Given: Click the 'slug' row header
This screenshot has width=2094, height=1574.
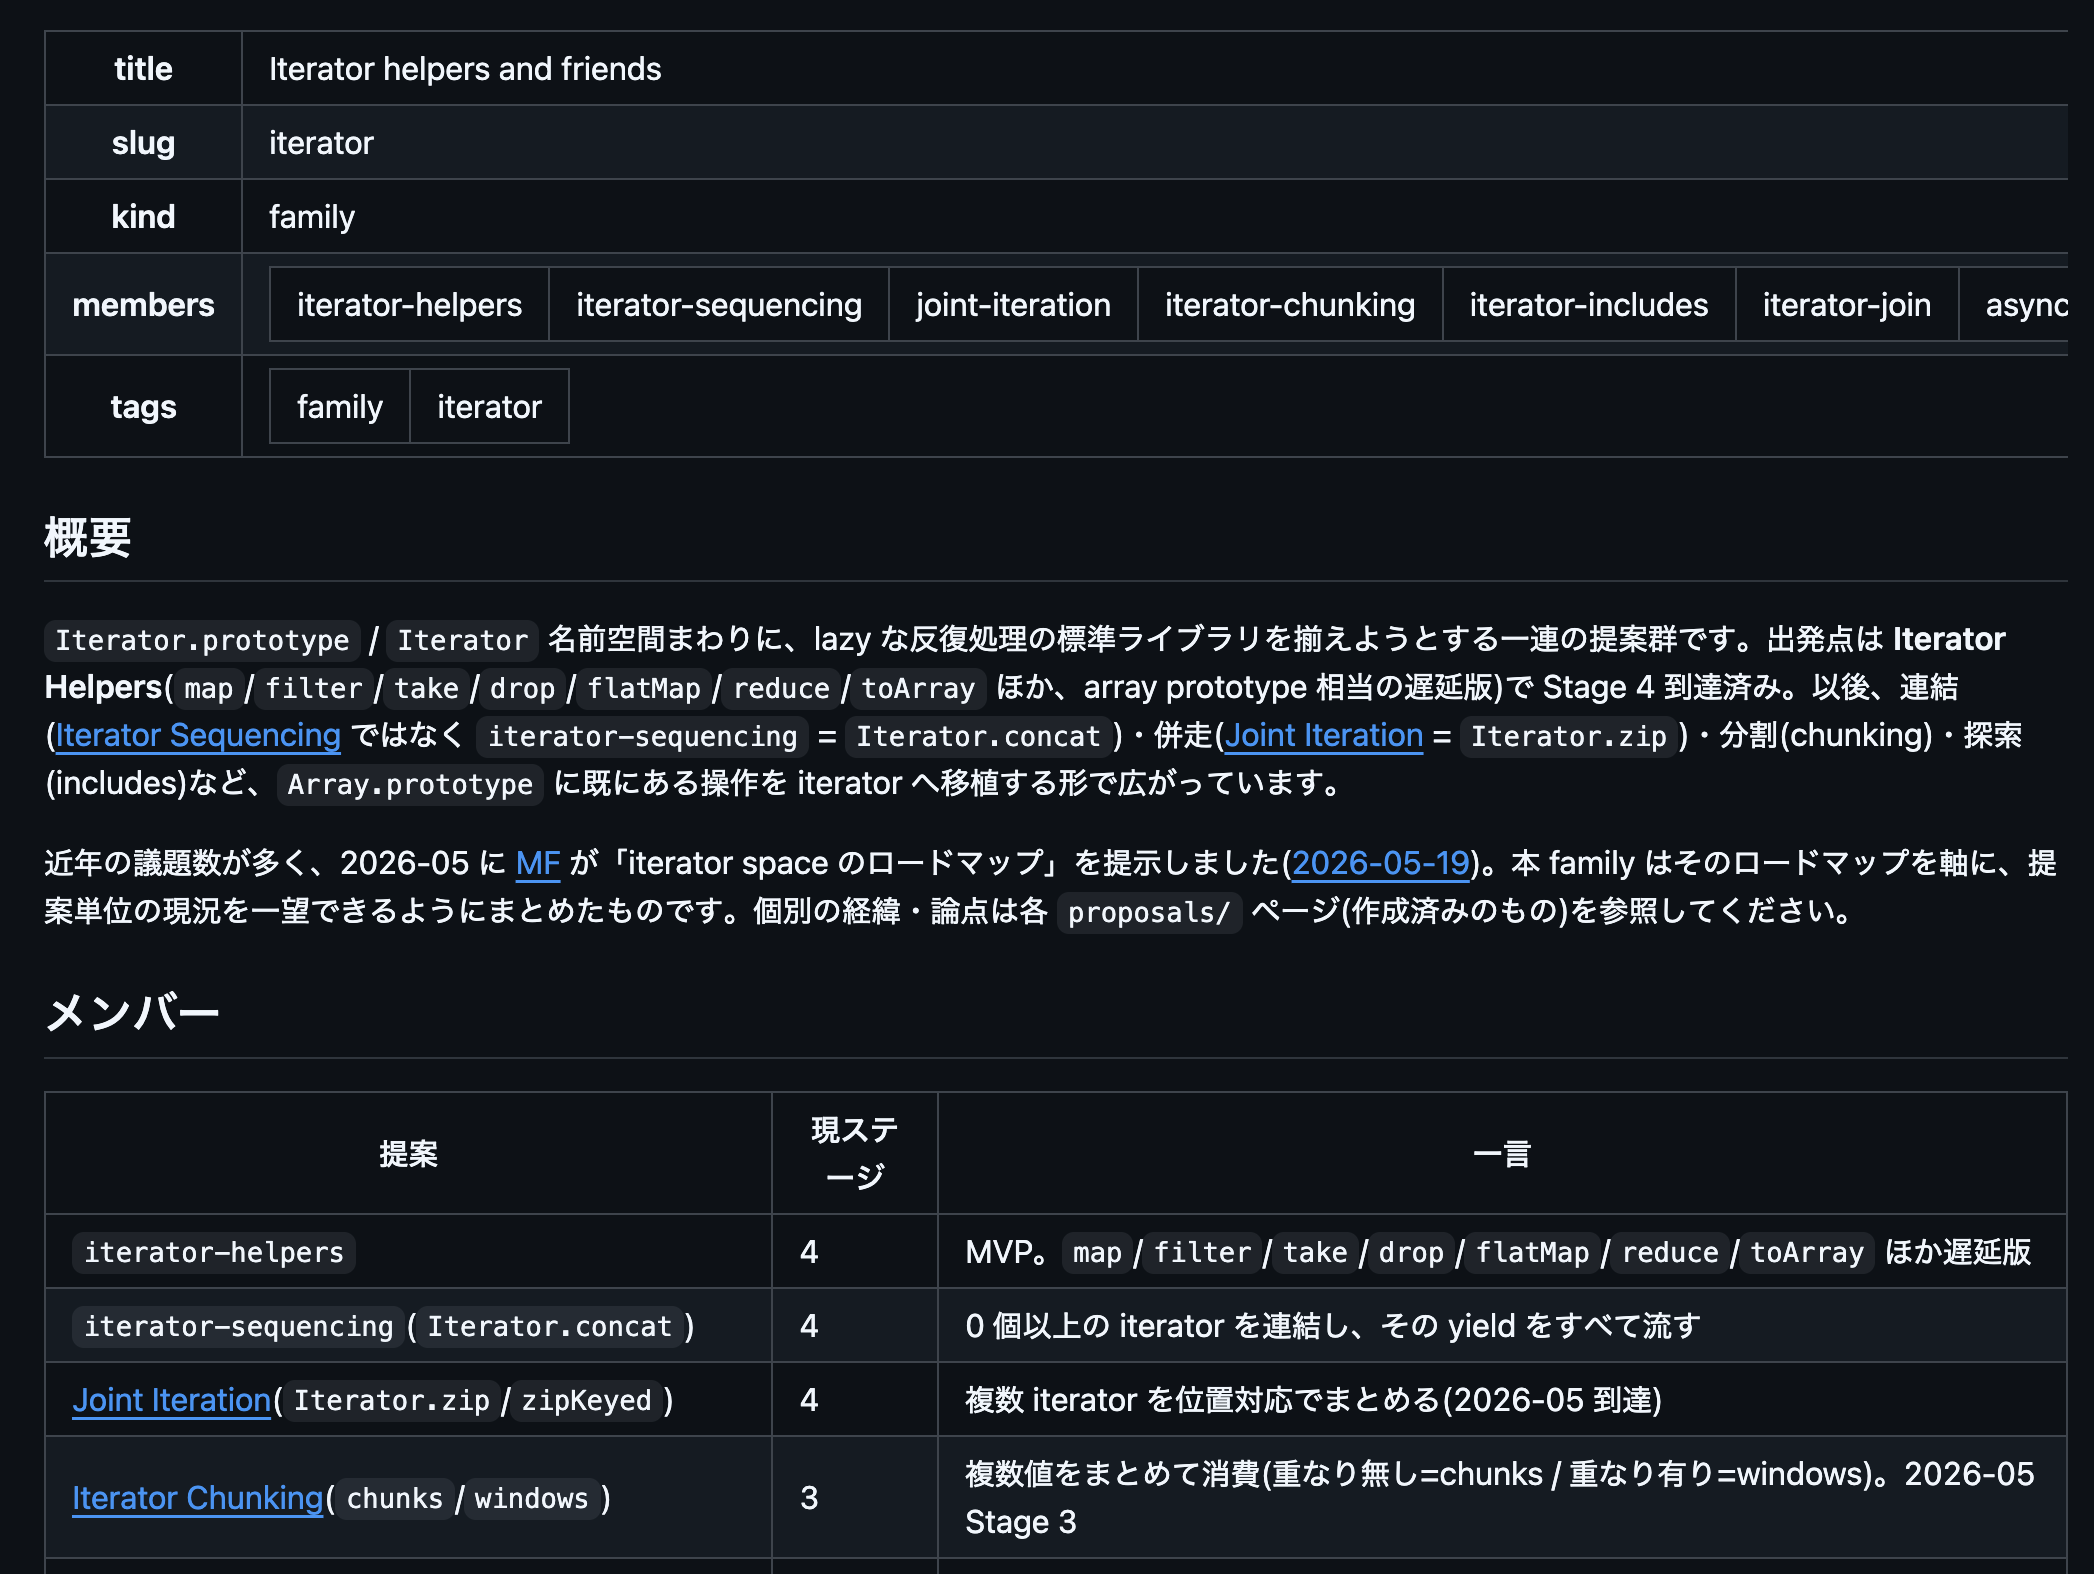Looking at the screenshot, I should (143, 142).
